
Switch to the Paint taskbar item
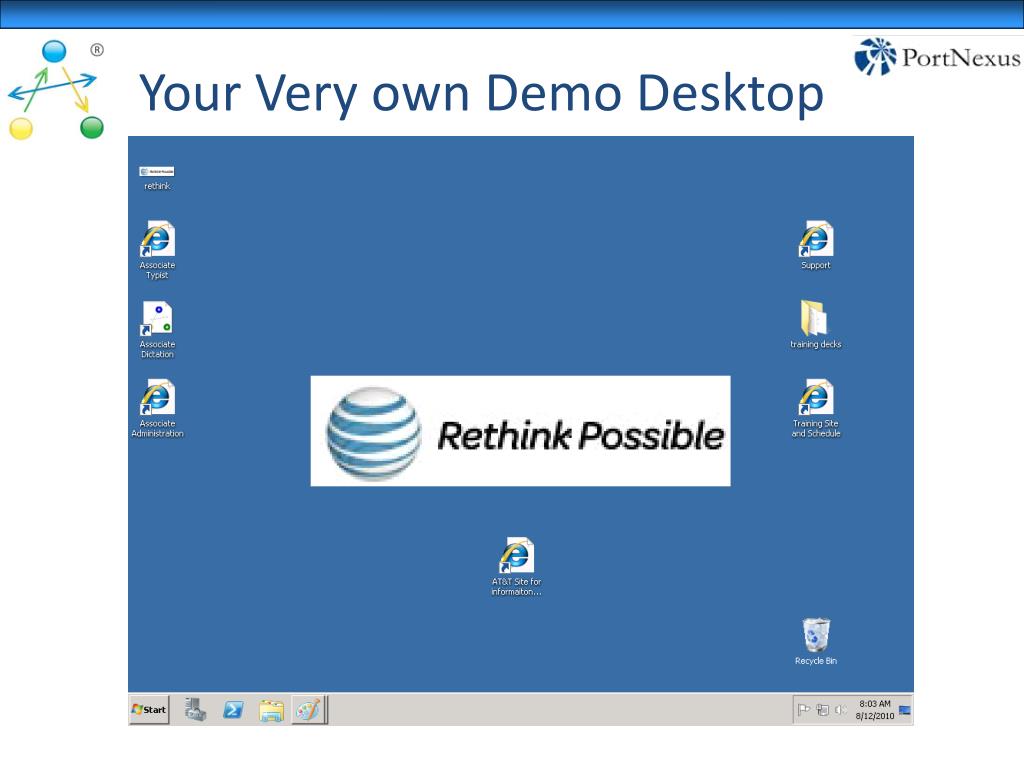coord(308,710)
